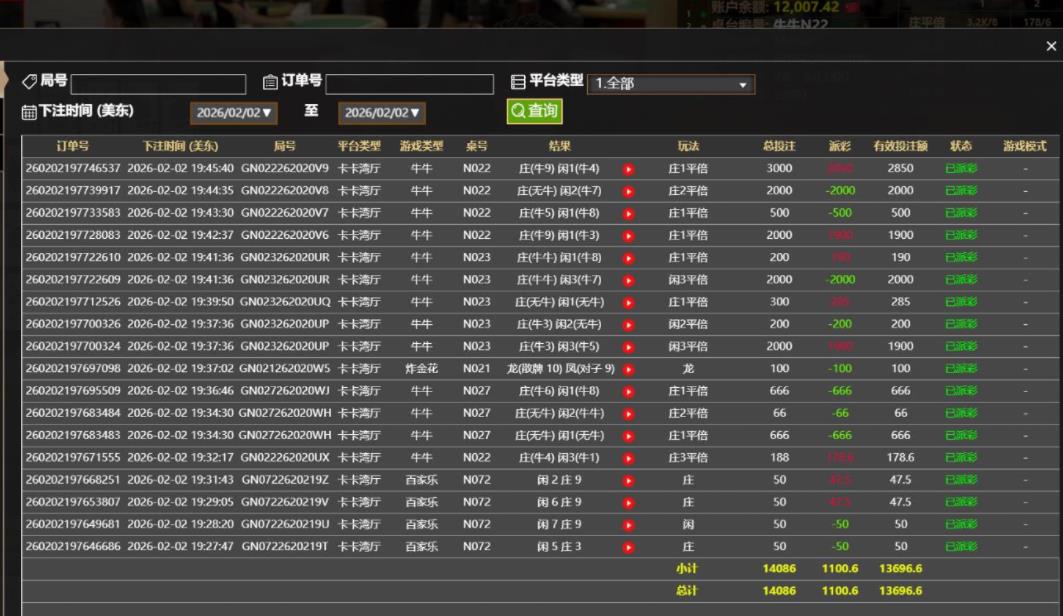The height and width of the screenshot is (616, 1063).
Task: Open the start date picker
Action: [234, 113]
